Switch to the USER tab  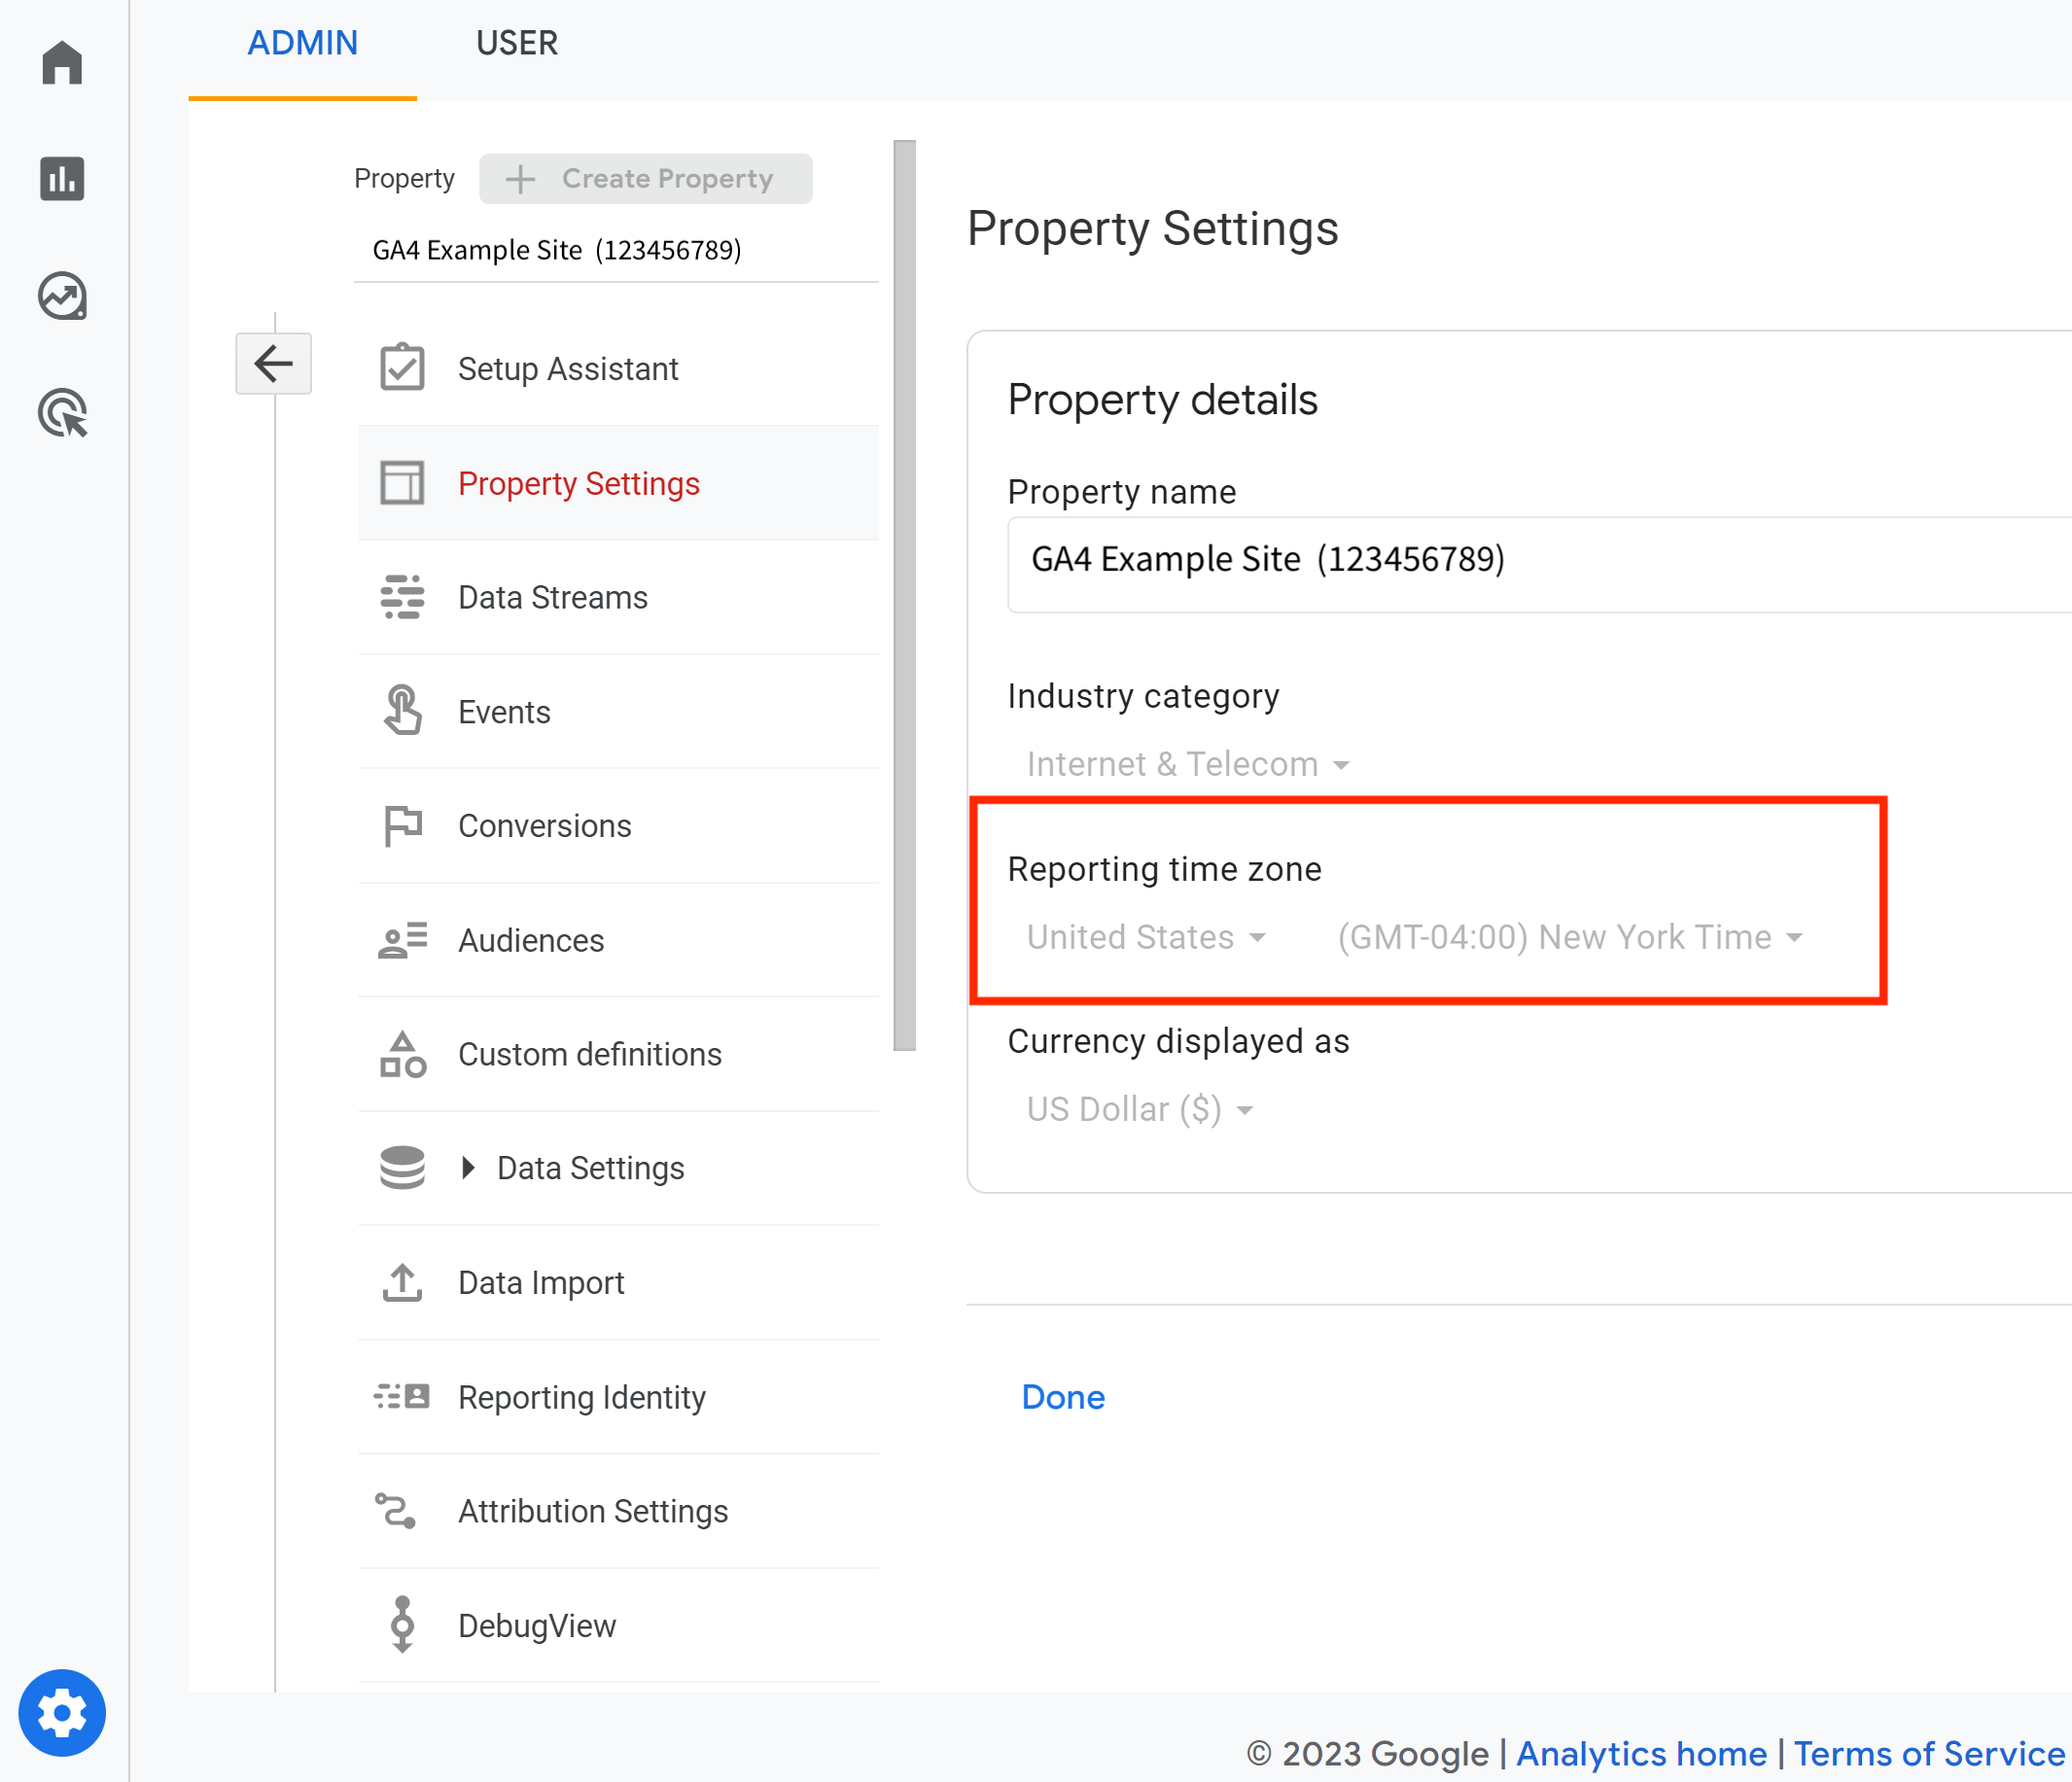point(516,43)
